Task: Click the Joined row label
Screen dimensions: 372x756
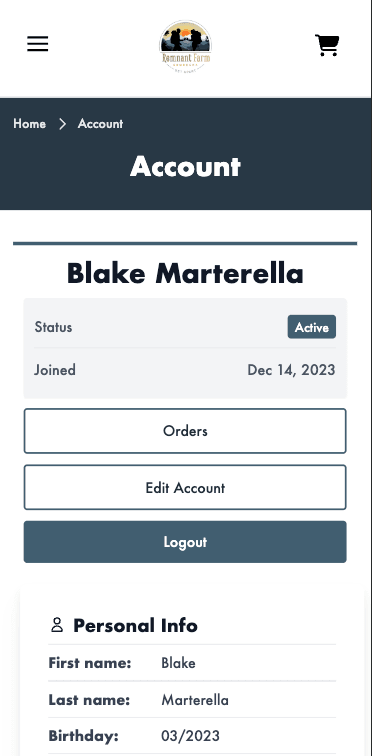Action: (55, 370)
